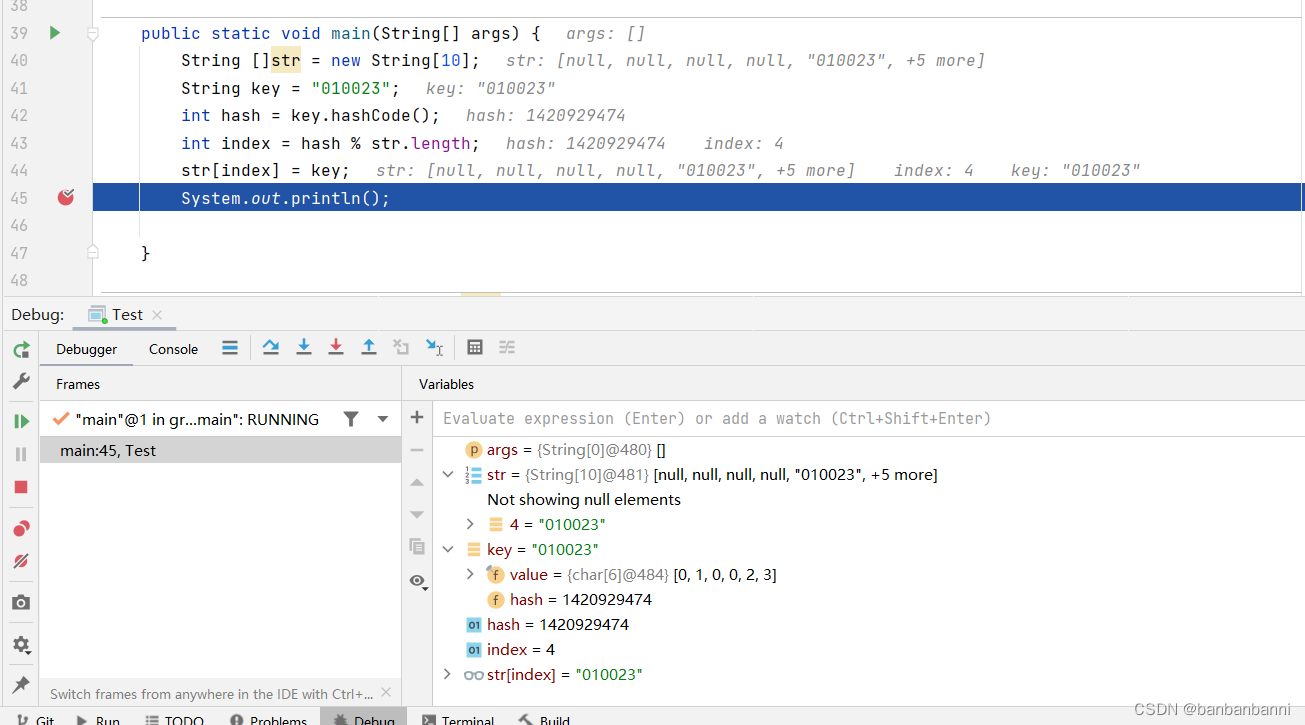Fold the main method at line 39
The height and width of the screenshot is (725, 1305).
pos(92,33)
